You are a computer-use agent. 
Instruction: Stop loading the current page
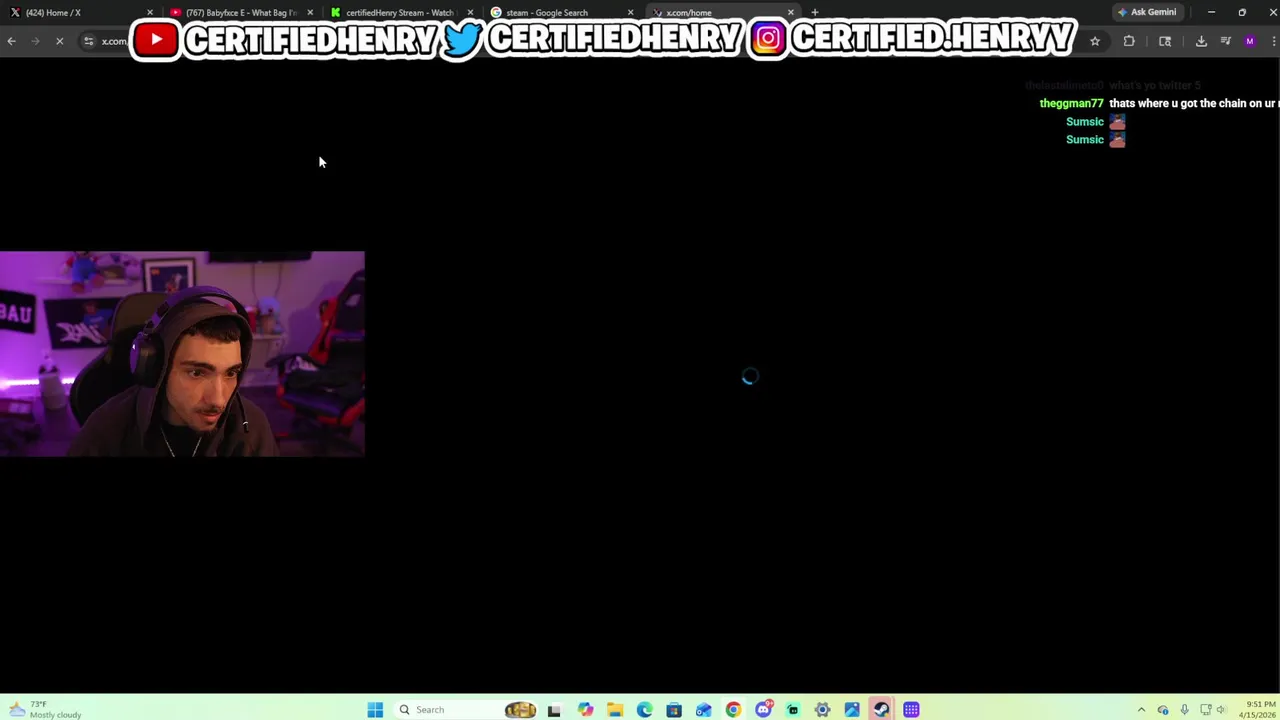point(59,41)
